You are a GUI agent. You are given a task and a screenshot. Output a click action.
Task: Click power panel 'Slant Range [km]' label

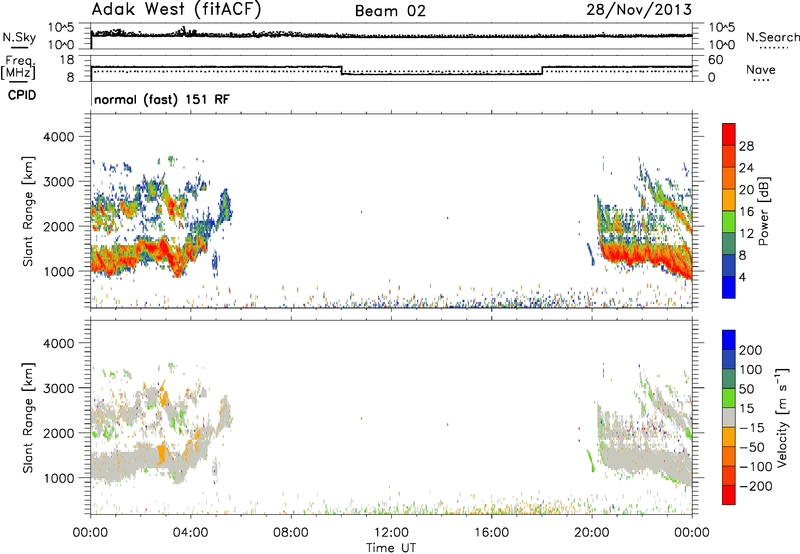point(28,211)
